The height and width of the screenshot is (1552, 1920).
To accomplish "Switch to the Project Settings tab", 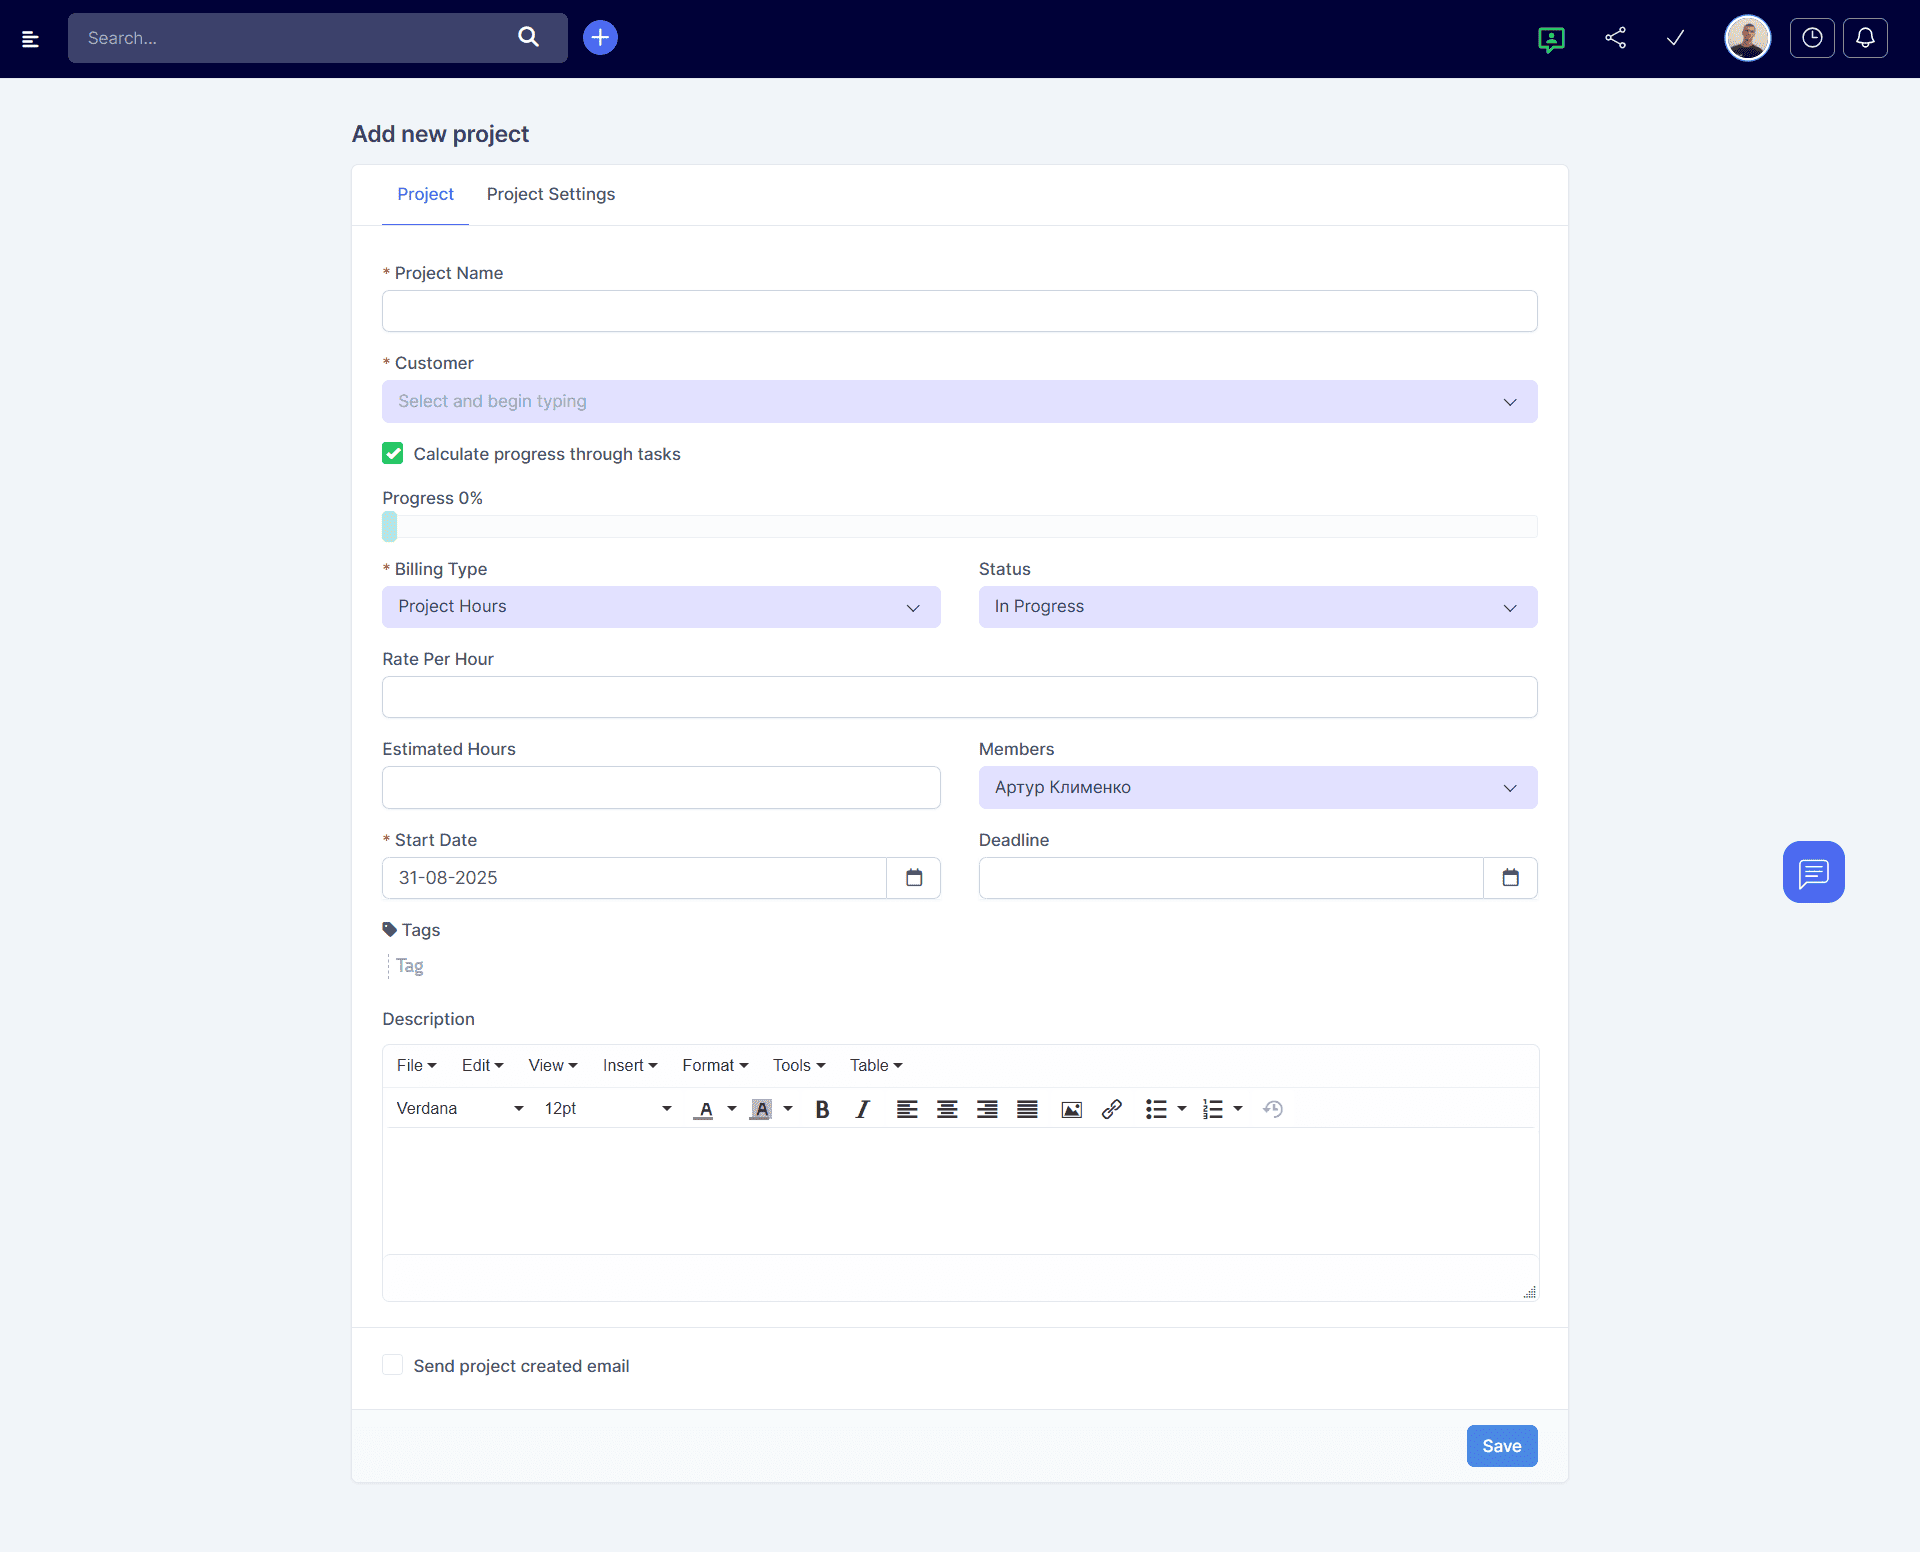I will (x=550, y=194).
